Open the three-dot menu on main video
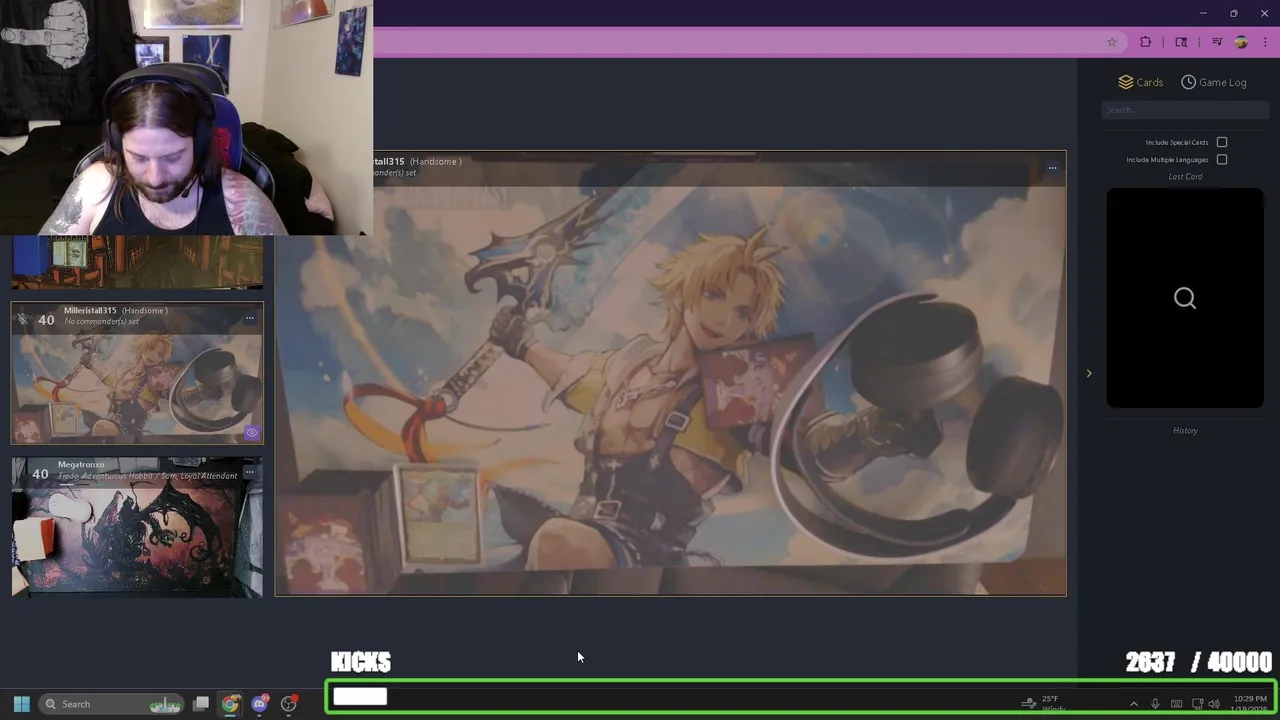Screen dimensions: 1280x720 [x=1052, y=168]
